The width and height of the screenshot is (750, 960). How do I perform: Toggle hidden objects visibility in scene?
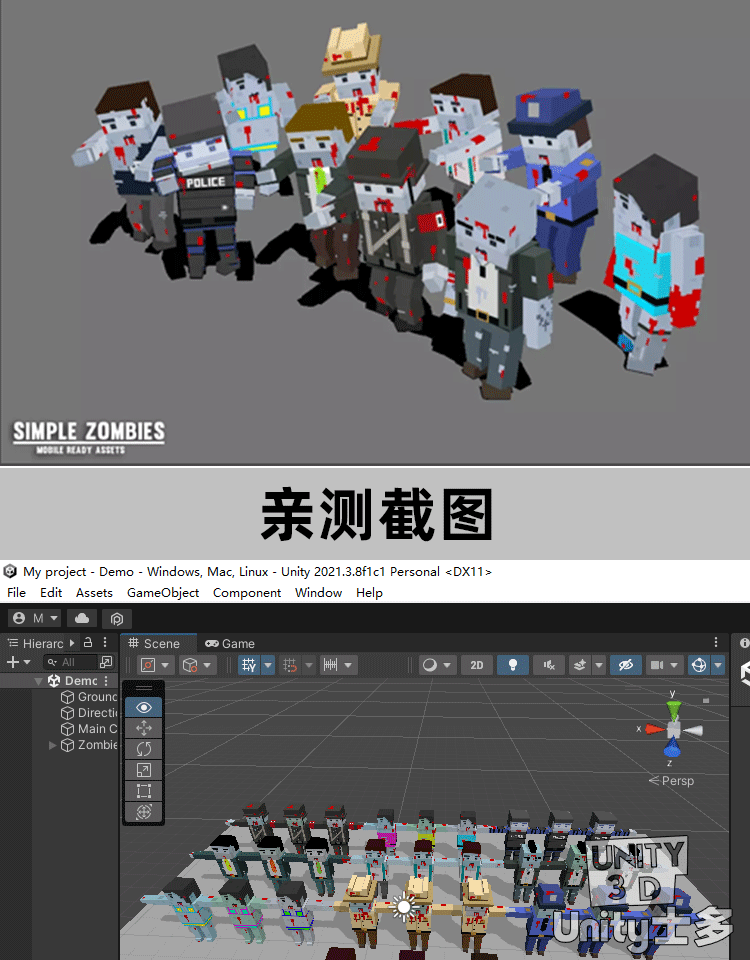click(626, 665)
